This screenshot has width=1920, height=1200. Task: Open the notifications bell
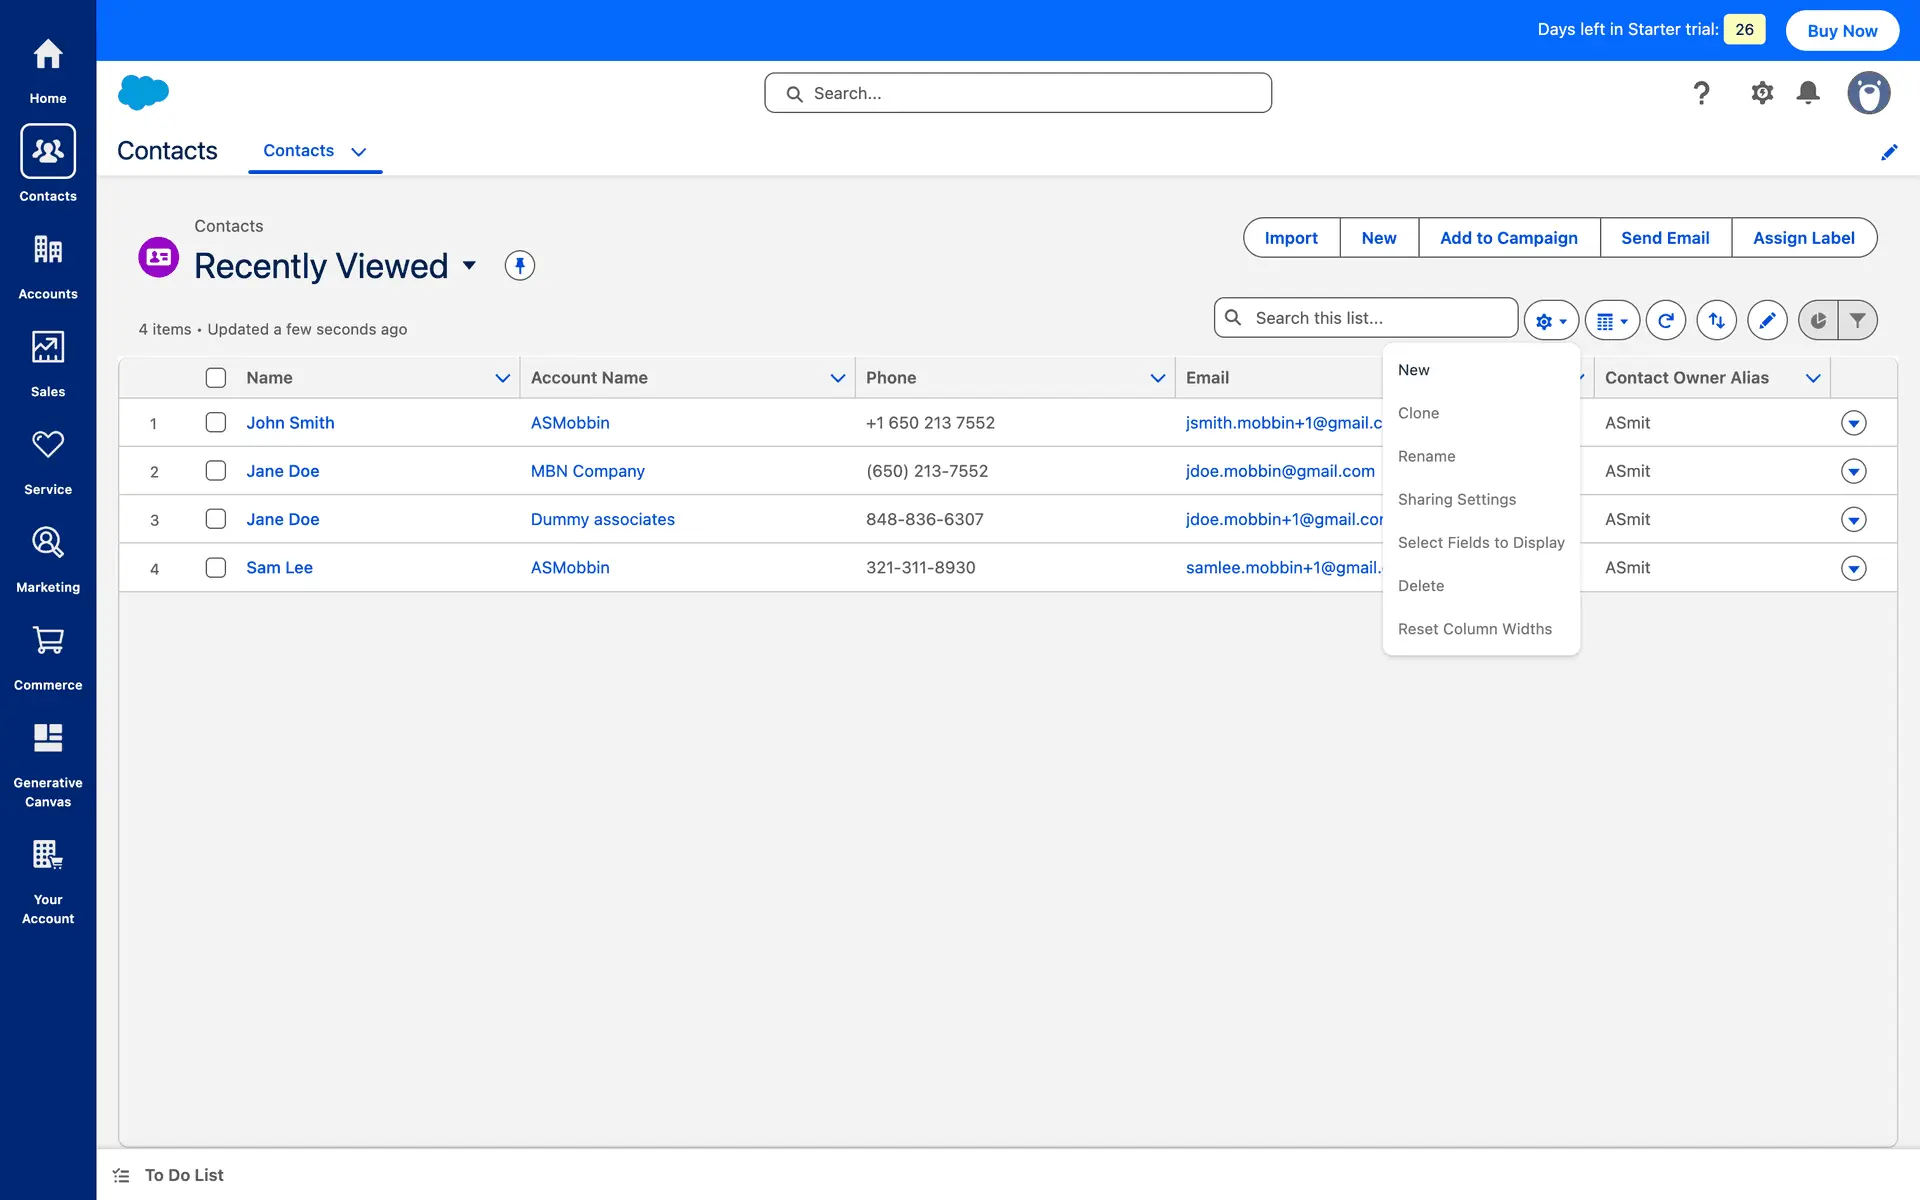[1807, 93]
